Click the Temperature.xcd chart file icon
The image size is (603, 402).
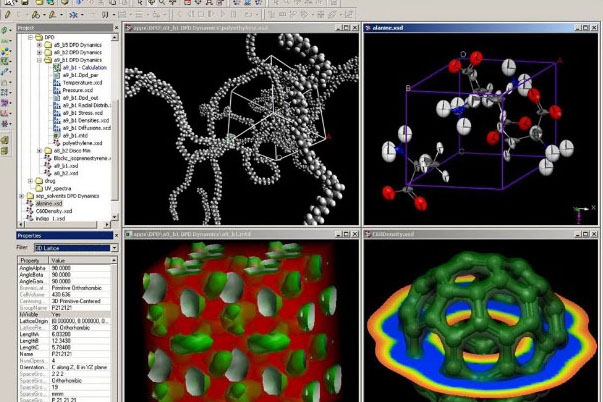[x=57, y=82]
